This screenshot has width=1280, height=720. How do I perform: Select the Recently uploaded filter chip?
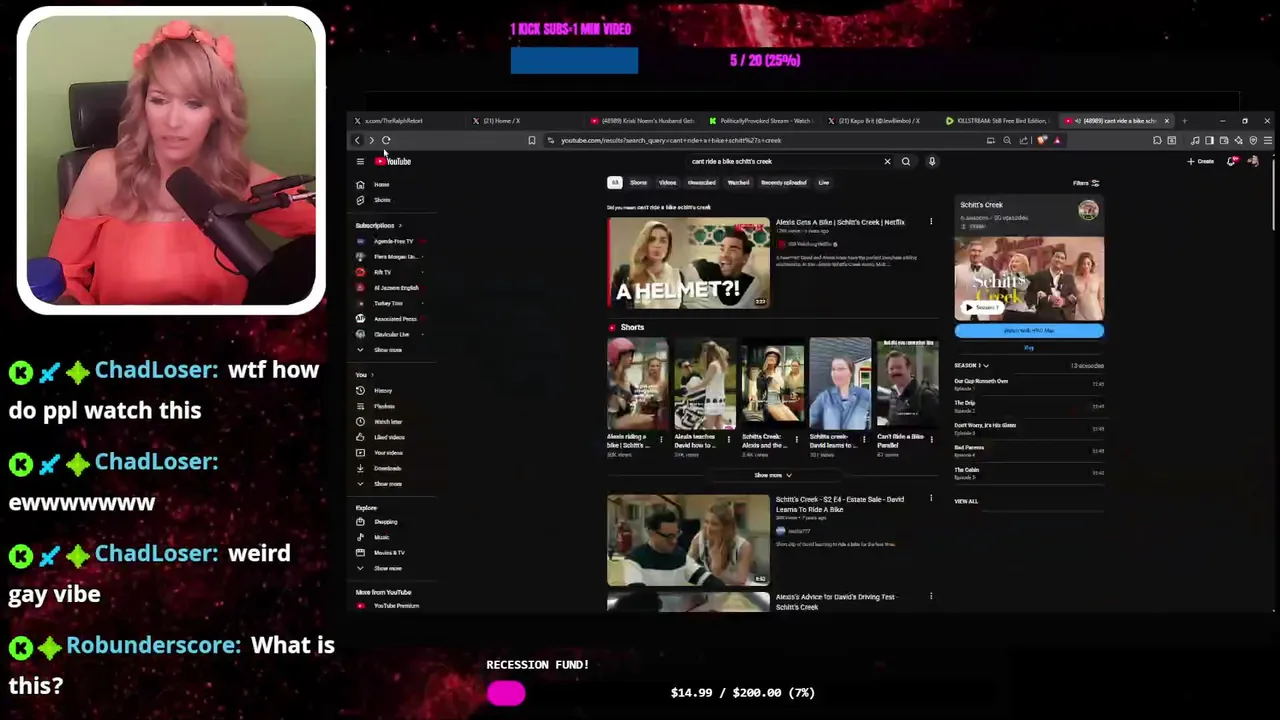pos(783,183)
